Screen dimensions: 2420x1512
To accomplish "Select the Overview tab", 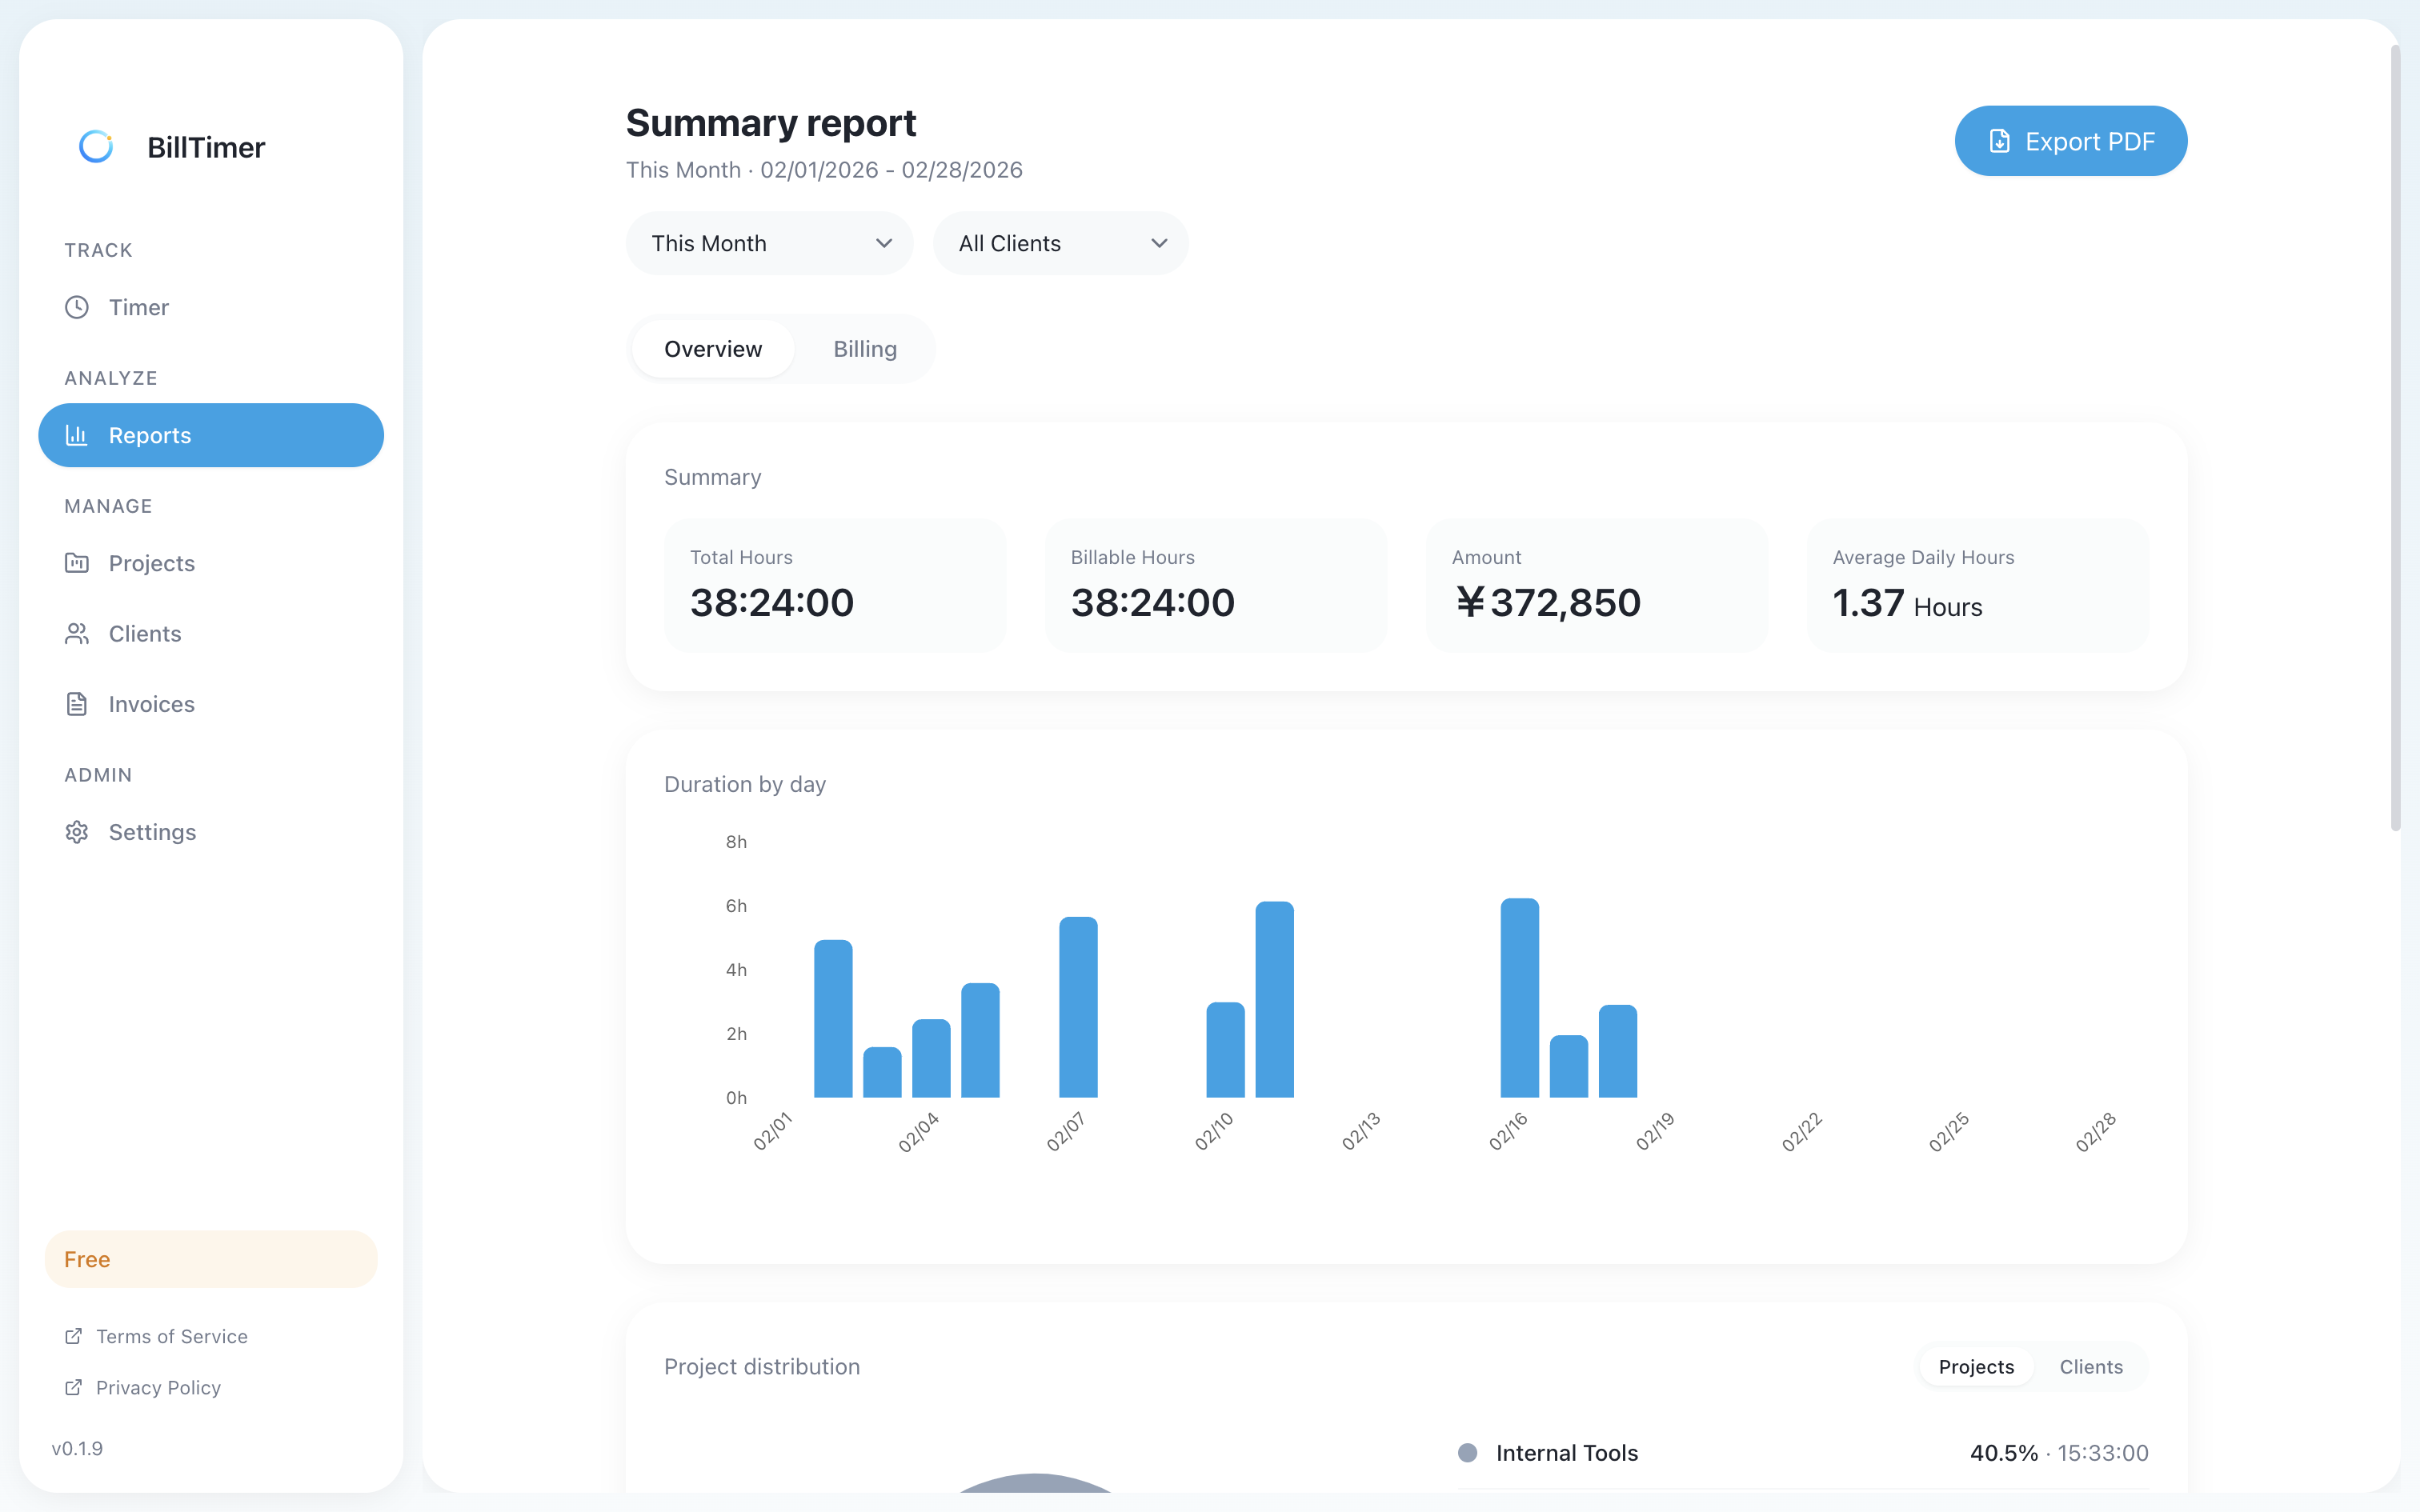I will point(713,349).
